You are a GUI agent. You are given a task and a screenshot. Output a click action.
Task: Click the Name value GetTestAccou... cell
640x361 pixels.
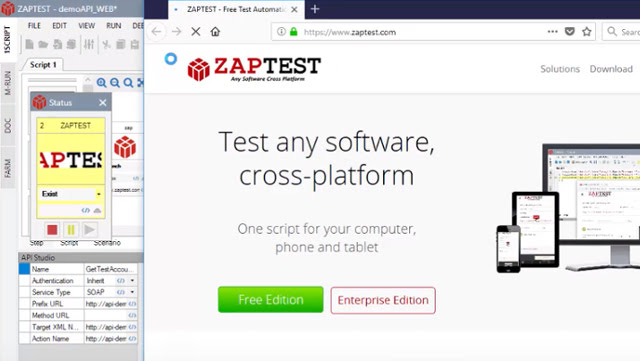pyautogui.click(x=111, y=269)
